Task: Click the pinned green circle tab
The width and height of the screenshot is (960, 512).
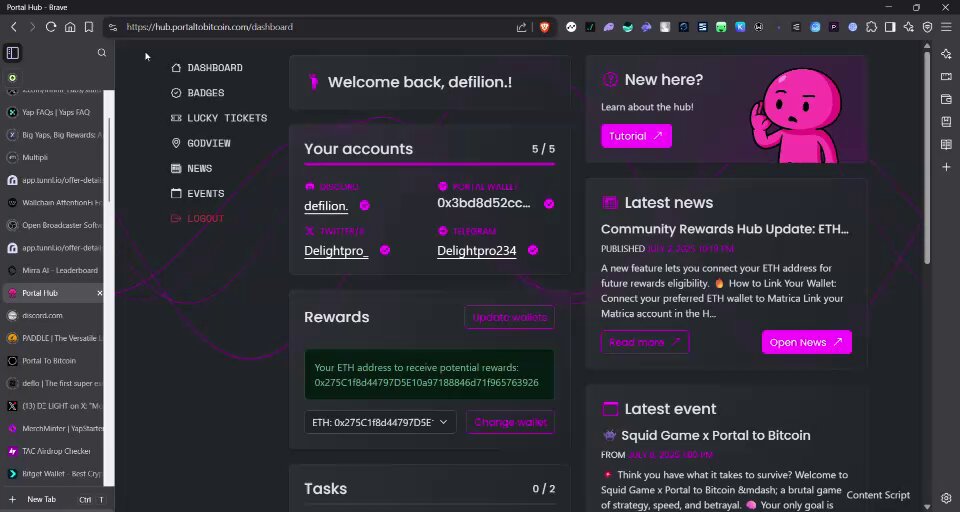Action: (x=12, y=78)
